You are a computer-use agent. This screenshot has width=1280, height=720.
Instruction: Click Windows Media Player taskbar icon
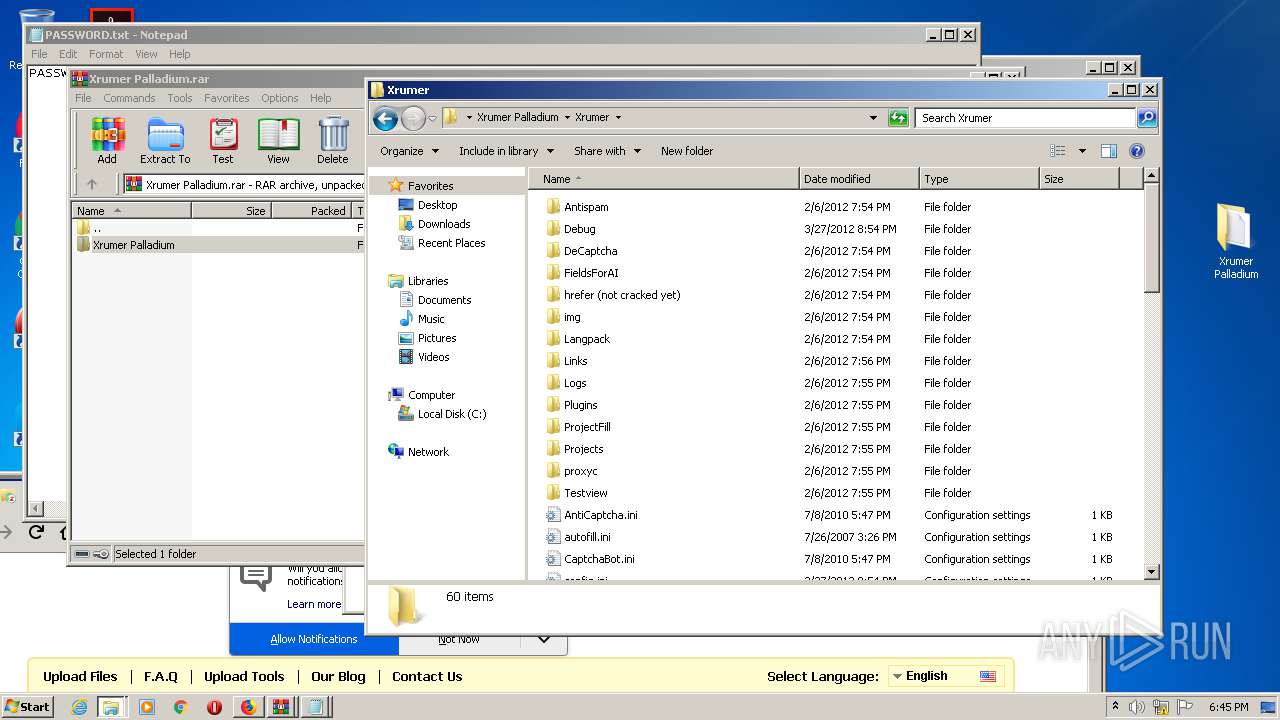point(147,707)
